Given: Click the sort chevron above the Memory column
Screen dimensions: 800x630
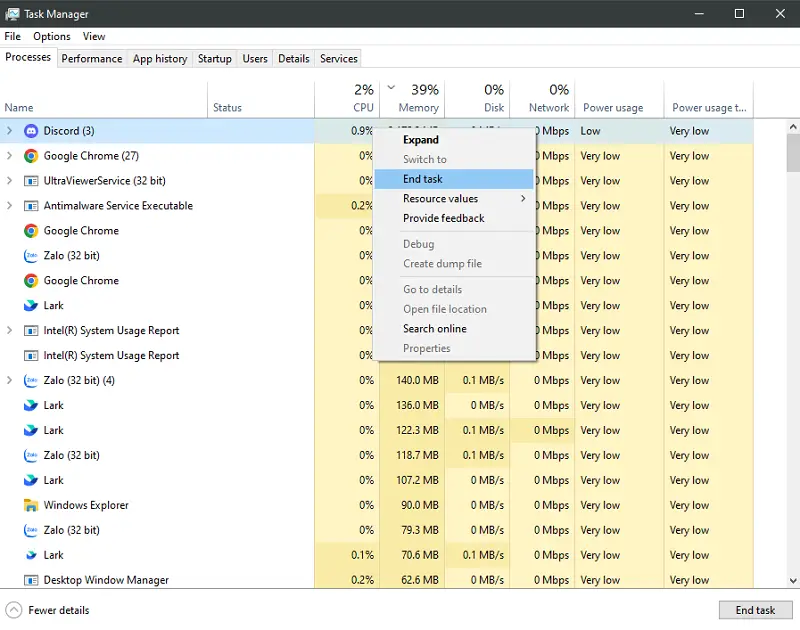Looking at the screenshot, I should 392,88.
